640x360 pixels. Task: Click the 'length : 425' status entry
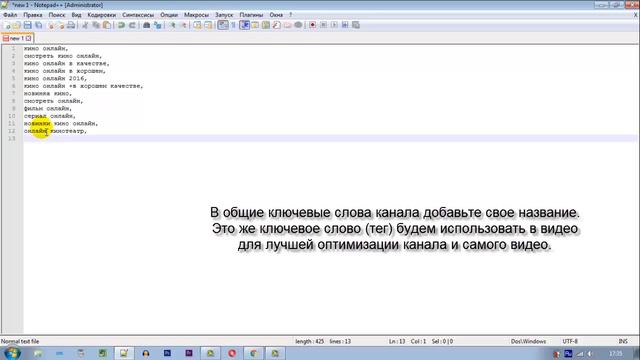309,341
